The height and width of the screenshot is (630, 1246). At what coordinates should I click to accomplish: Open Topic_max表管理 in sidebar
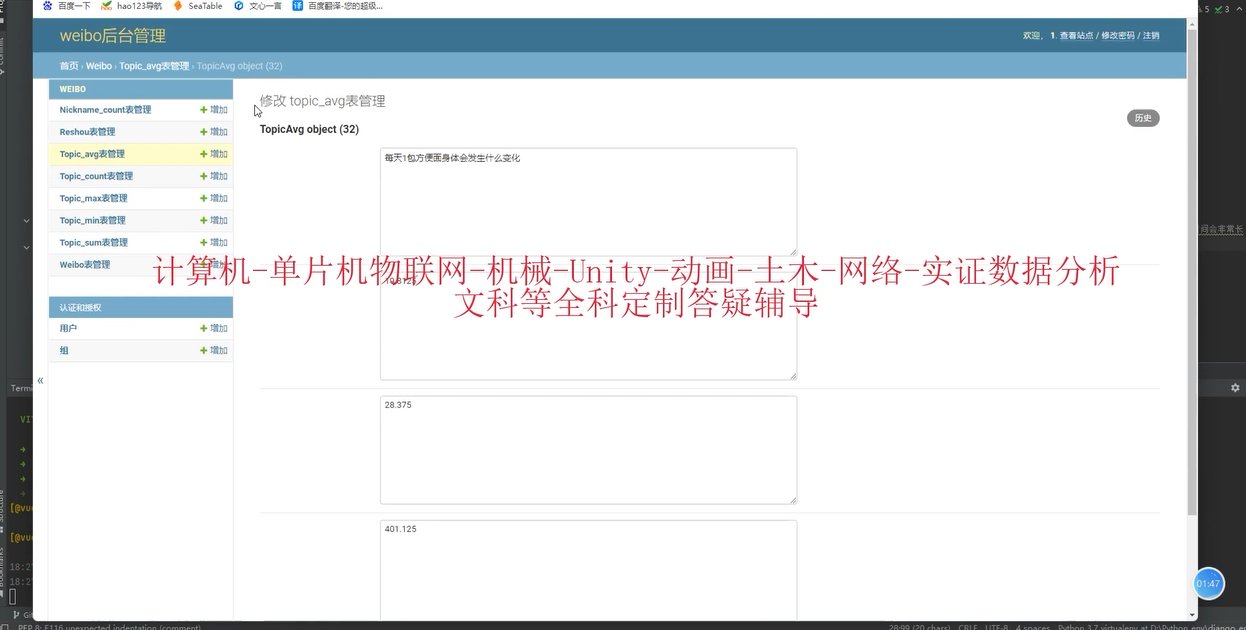click(93, 198)
